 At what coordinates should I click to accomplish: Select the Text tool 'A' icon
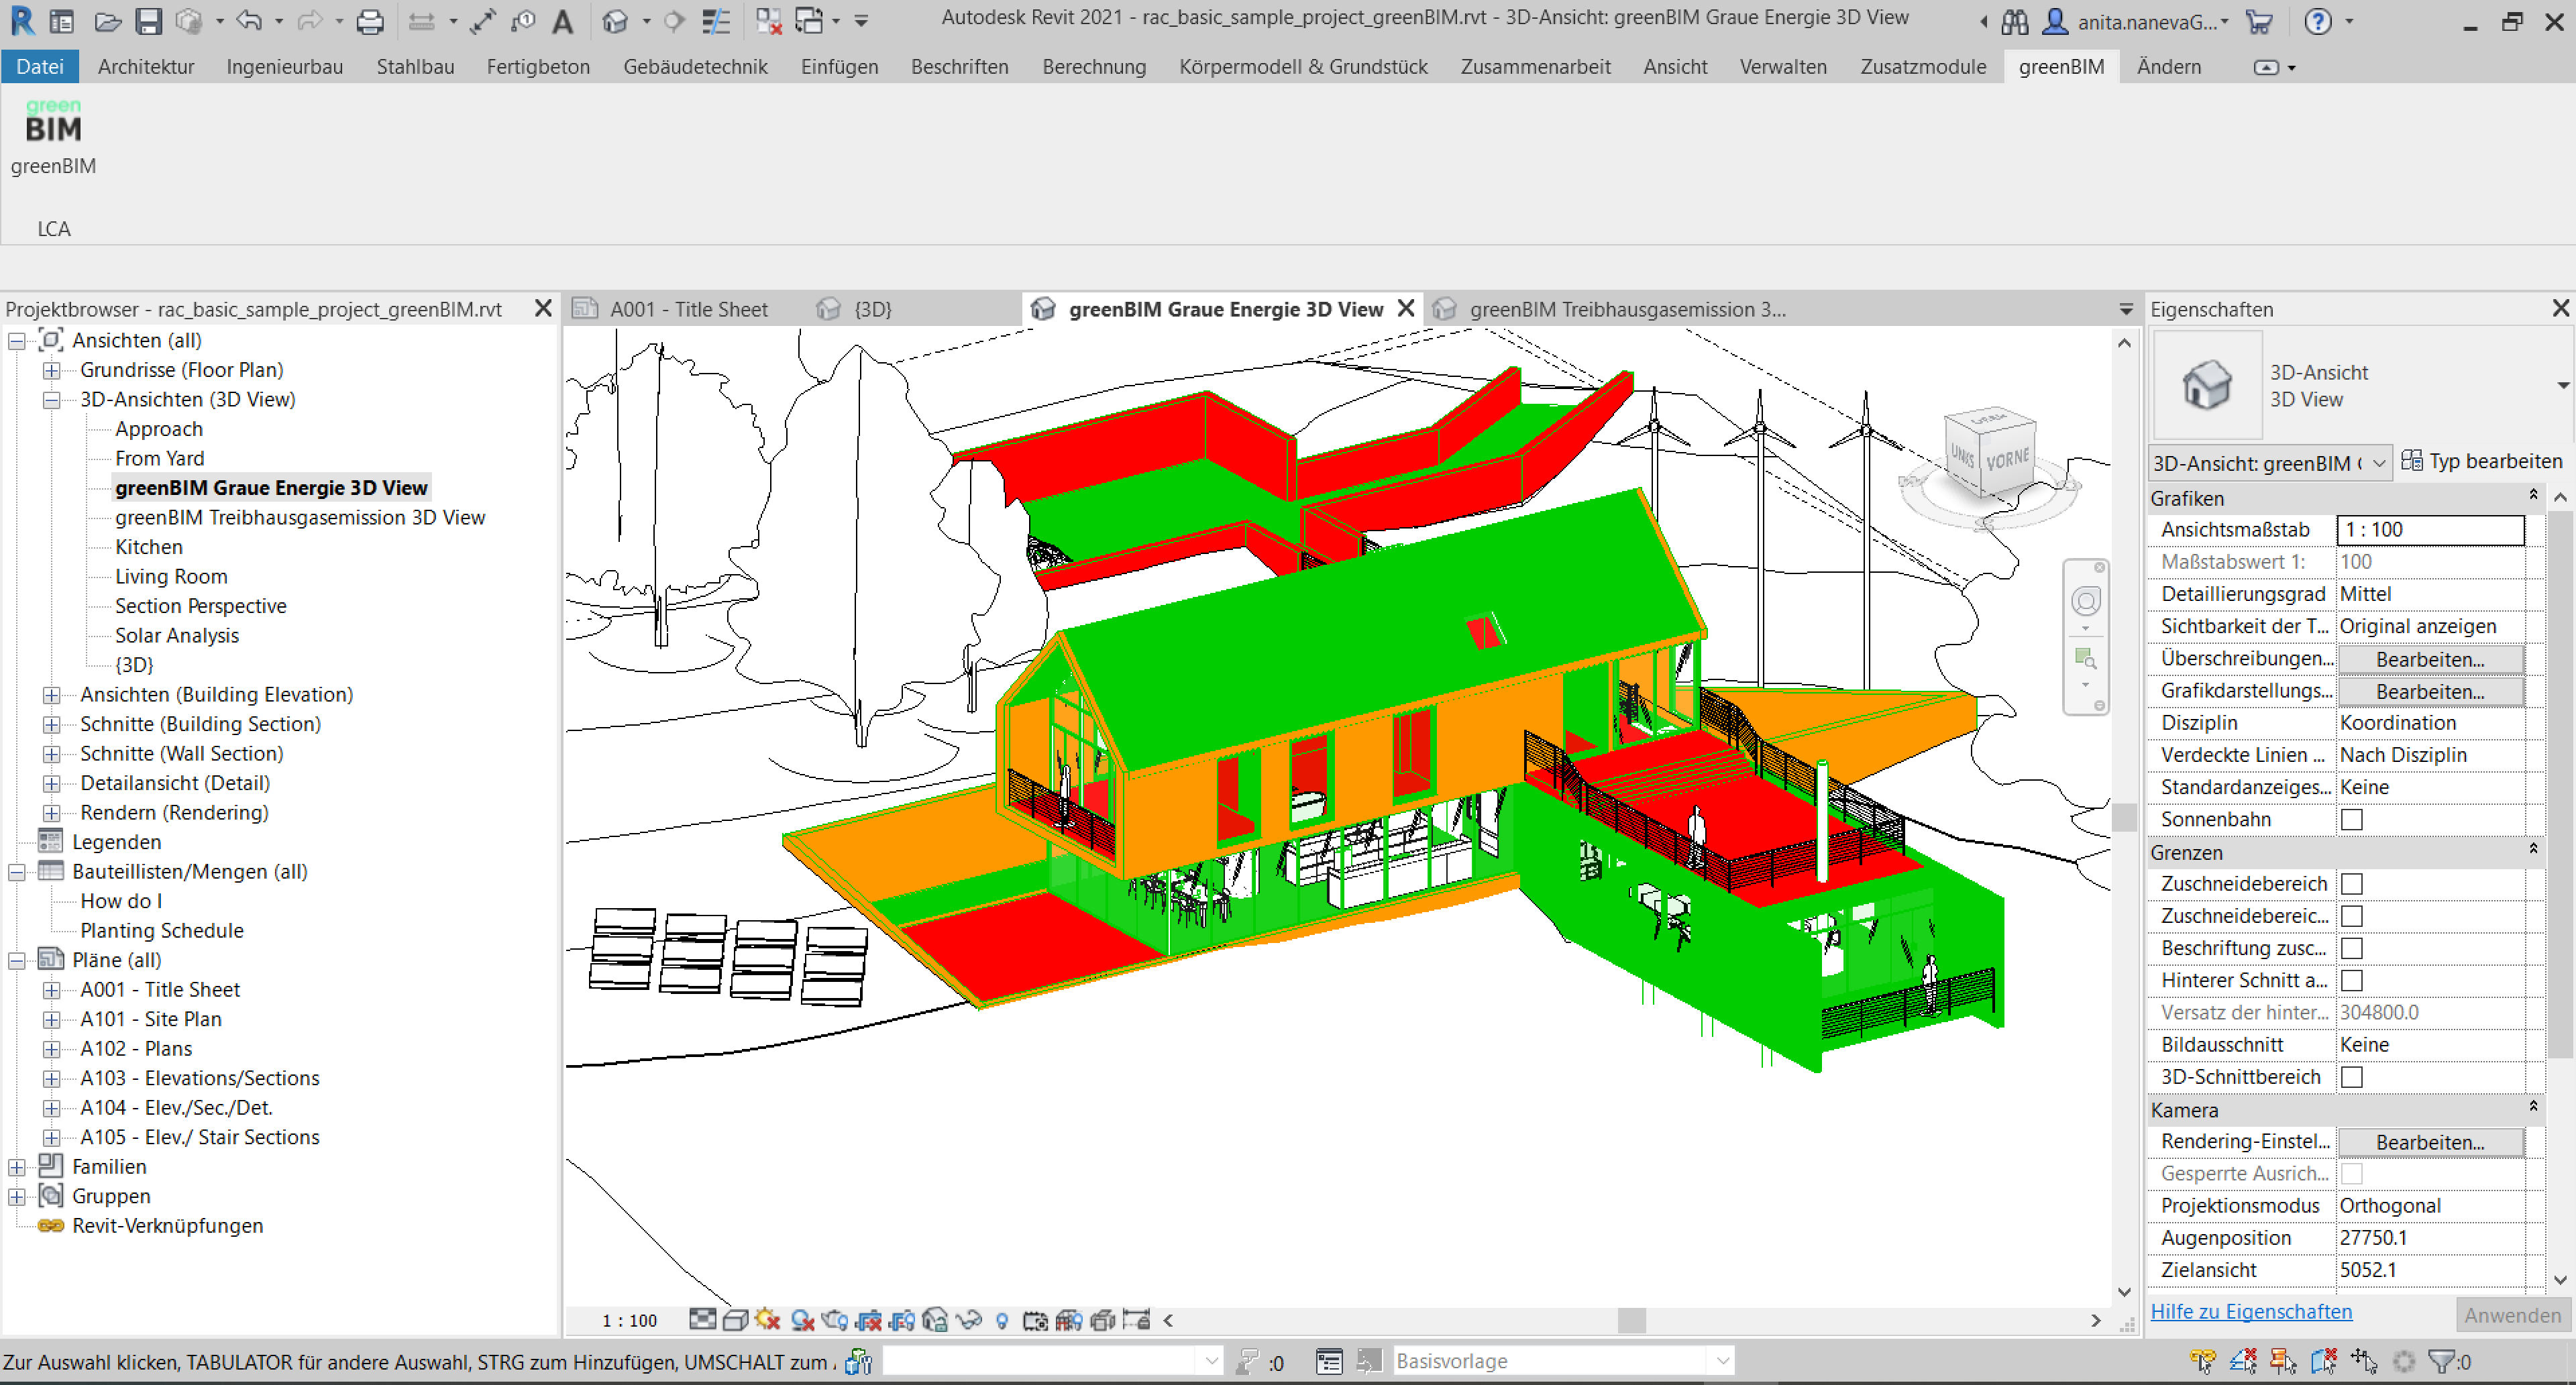563,21
